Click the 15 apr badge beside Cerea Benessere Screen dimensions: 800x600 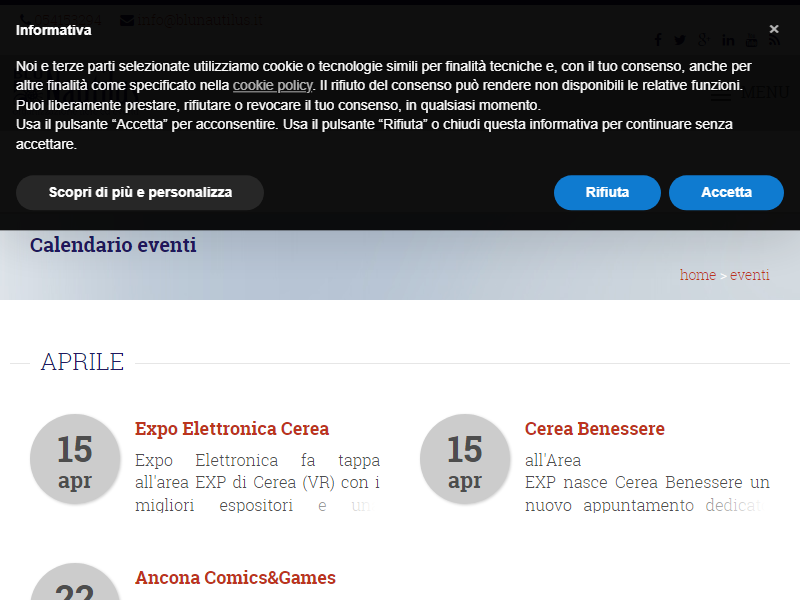(465, 459)
